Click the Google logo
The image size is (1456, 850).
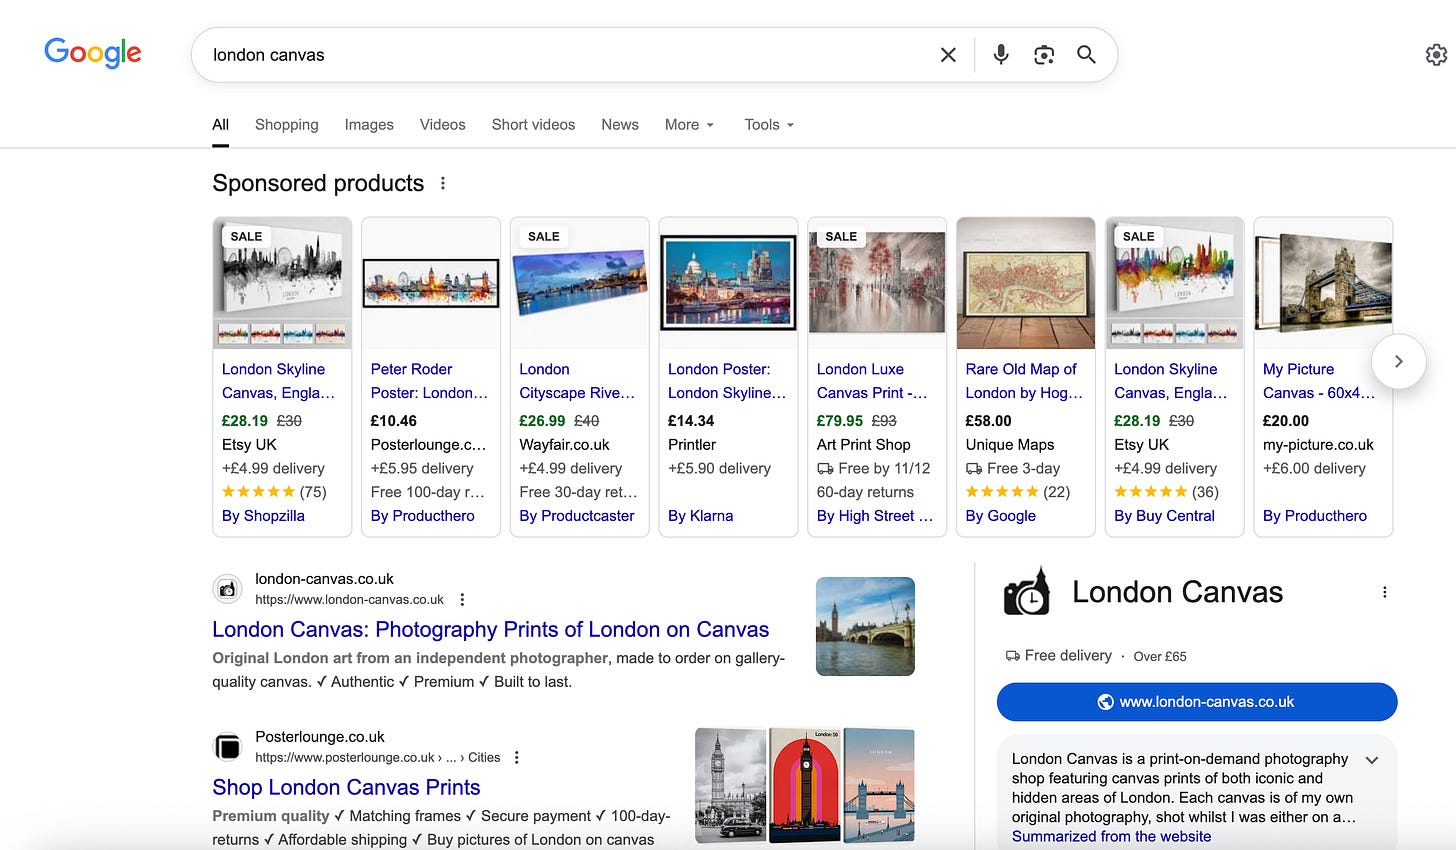coord(92,53)
